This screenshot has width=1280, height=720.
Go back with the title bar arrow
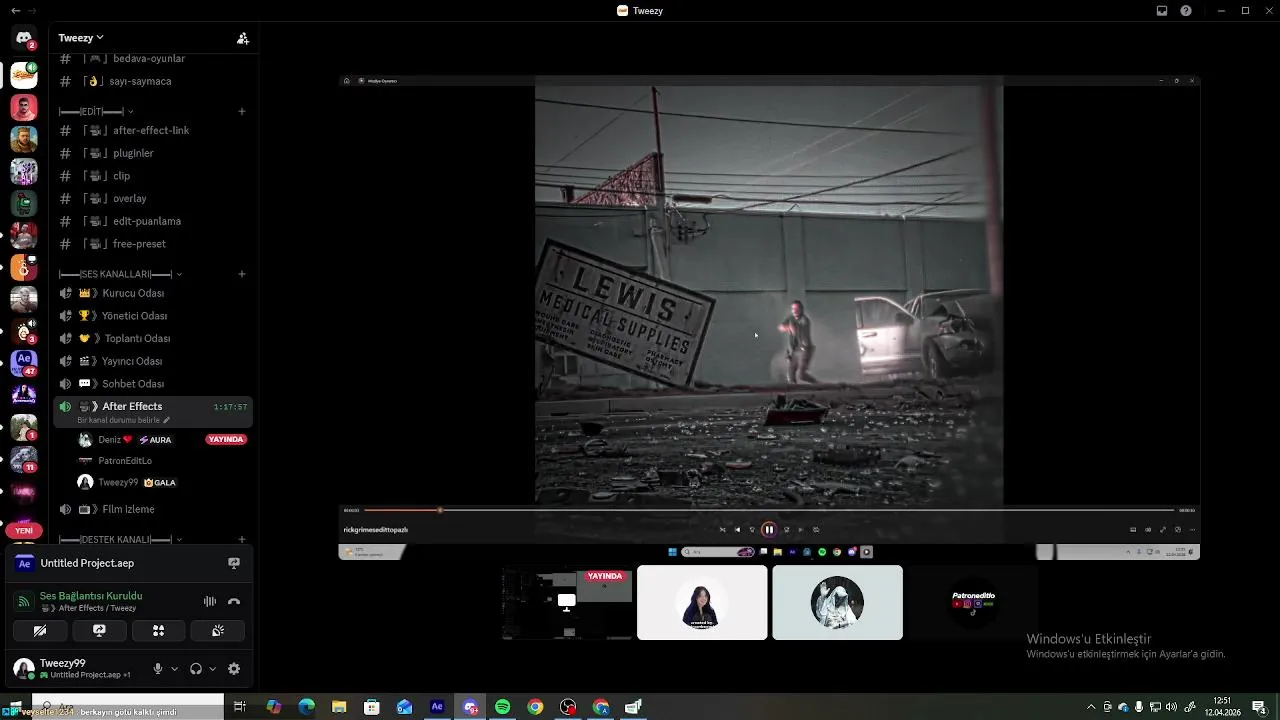pos(15,11)
